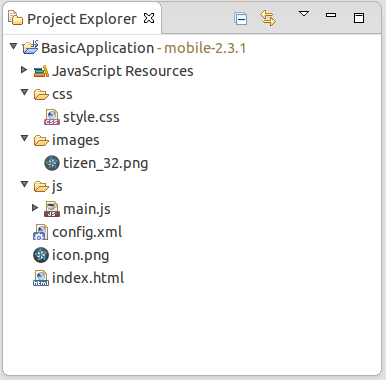Select the Project Explorer tab

(x=82, y=18)
